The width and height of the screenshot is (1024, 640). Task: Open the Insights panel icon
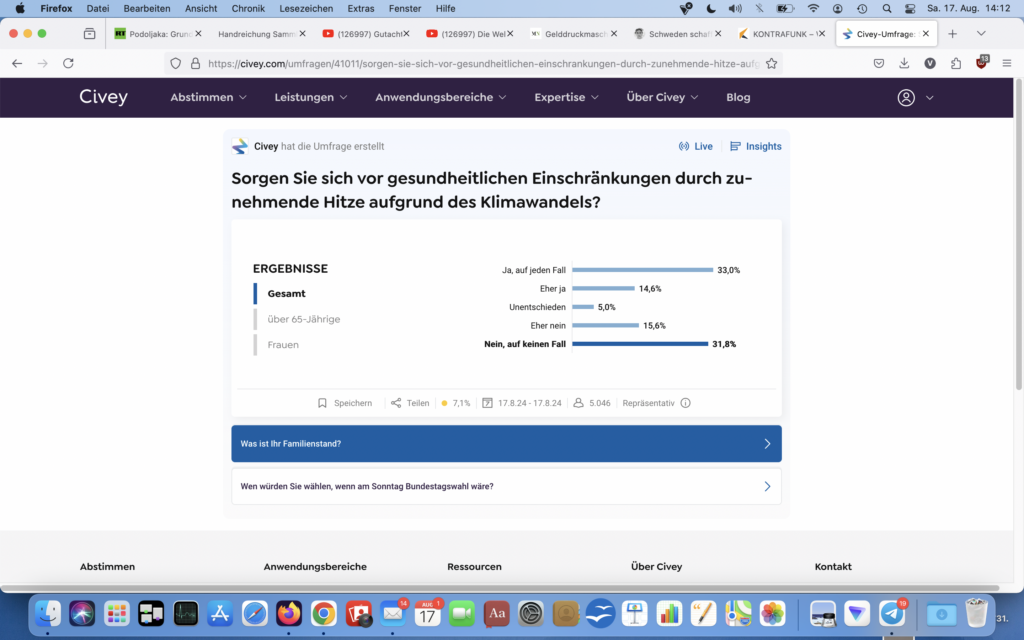pos(735,146)
